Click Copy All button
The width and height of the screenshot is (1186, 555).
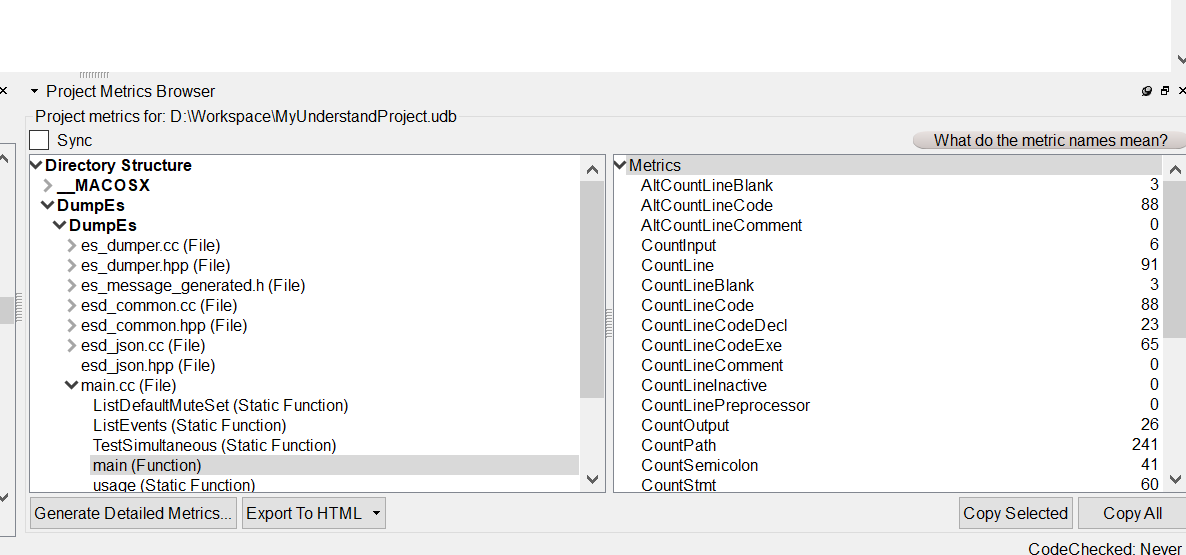tap(1132, 513)
